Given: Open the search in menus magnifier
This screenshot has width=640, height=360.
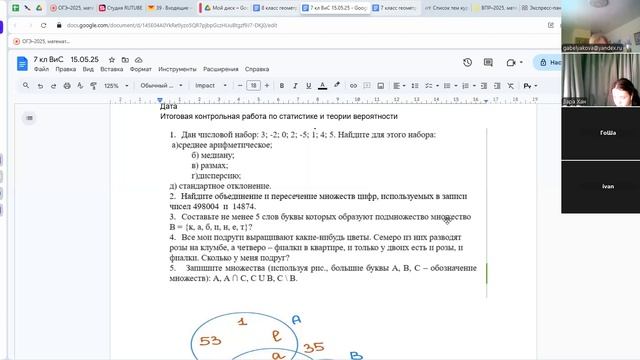Looking at the screenshot, I should click(x=26, y=86).
